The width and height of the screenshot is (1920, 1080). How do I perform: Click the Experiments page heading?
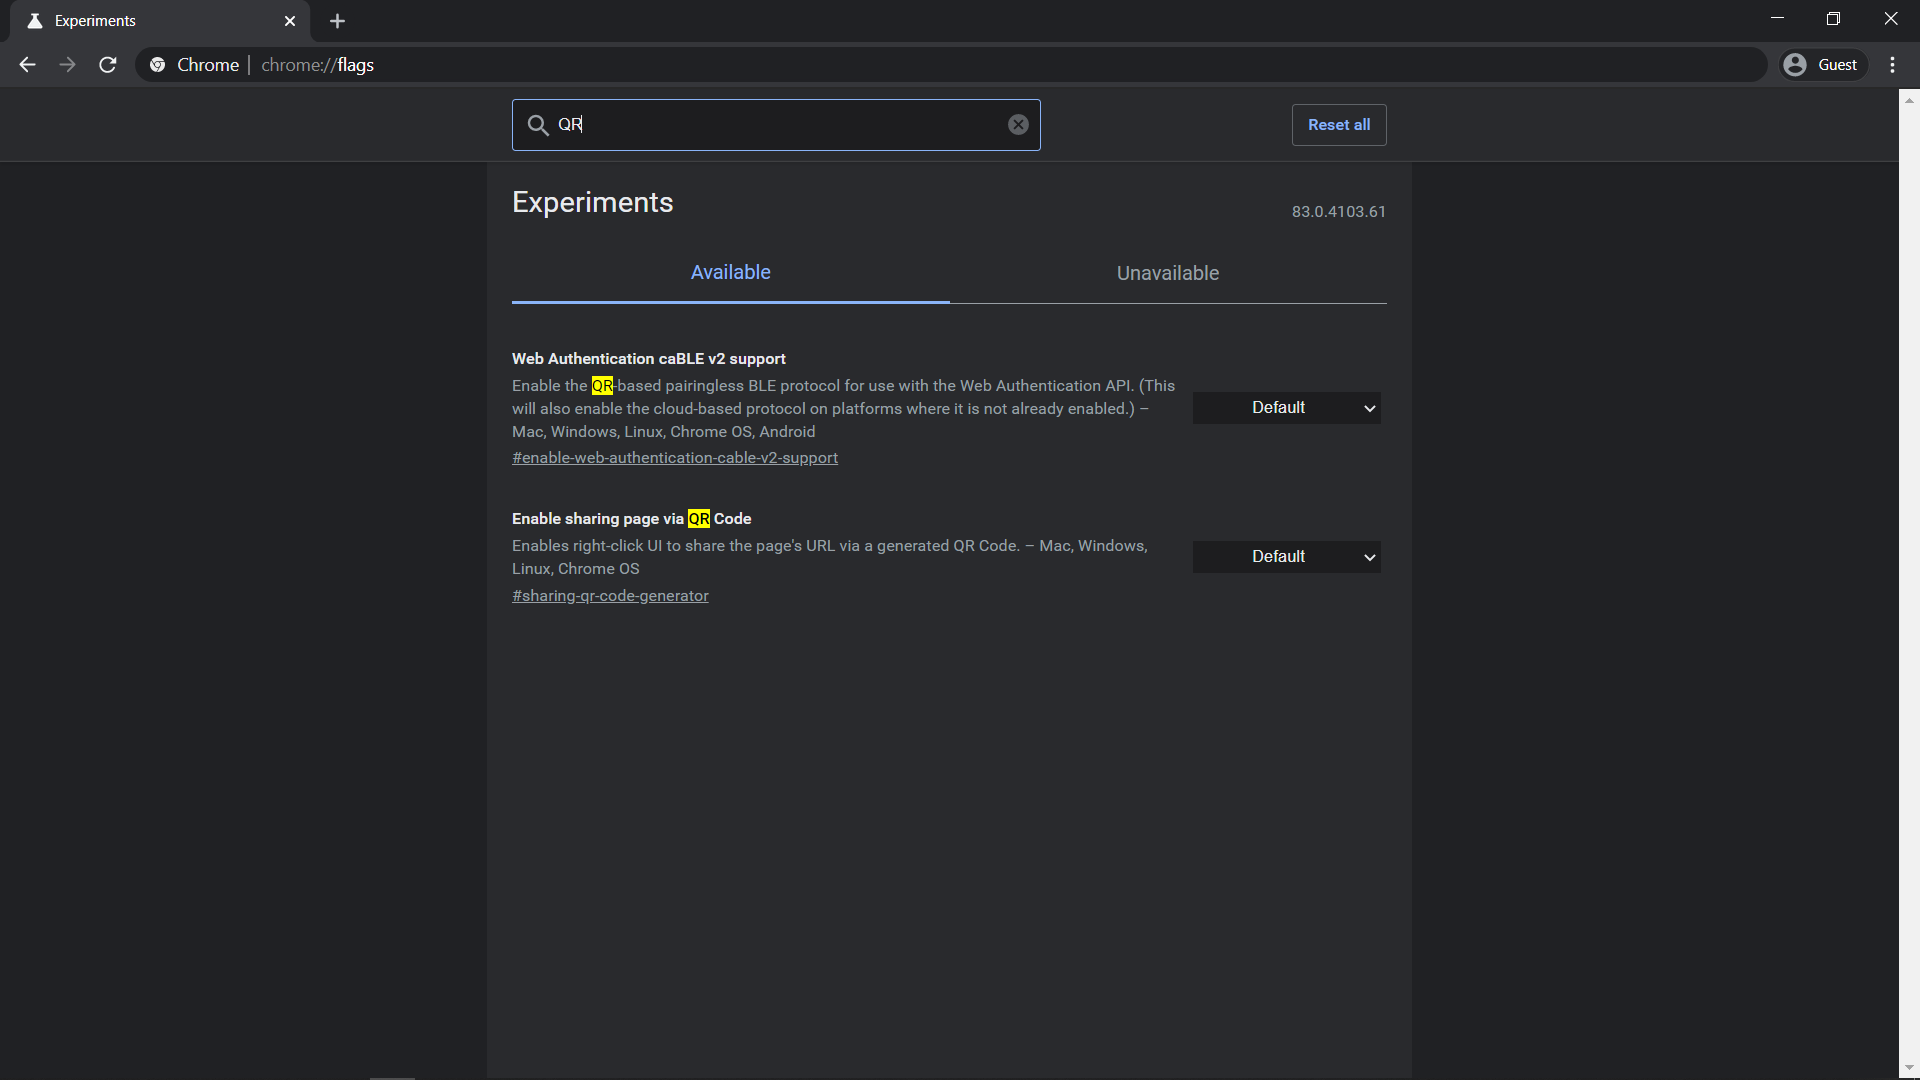click(x=593, y=202)
